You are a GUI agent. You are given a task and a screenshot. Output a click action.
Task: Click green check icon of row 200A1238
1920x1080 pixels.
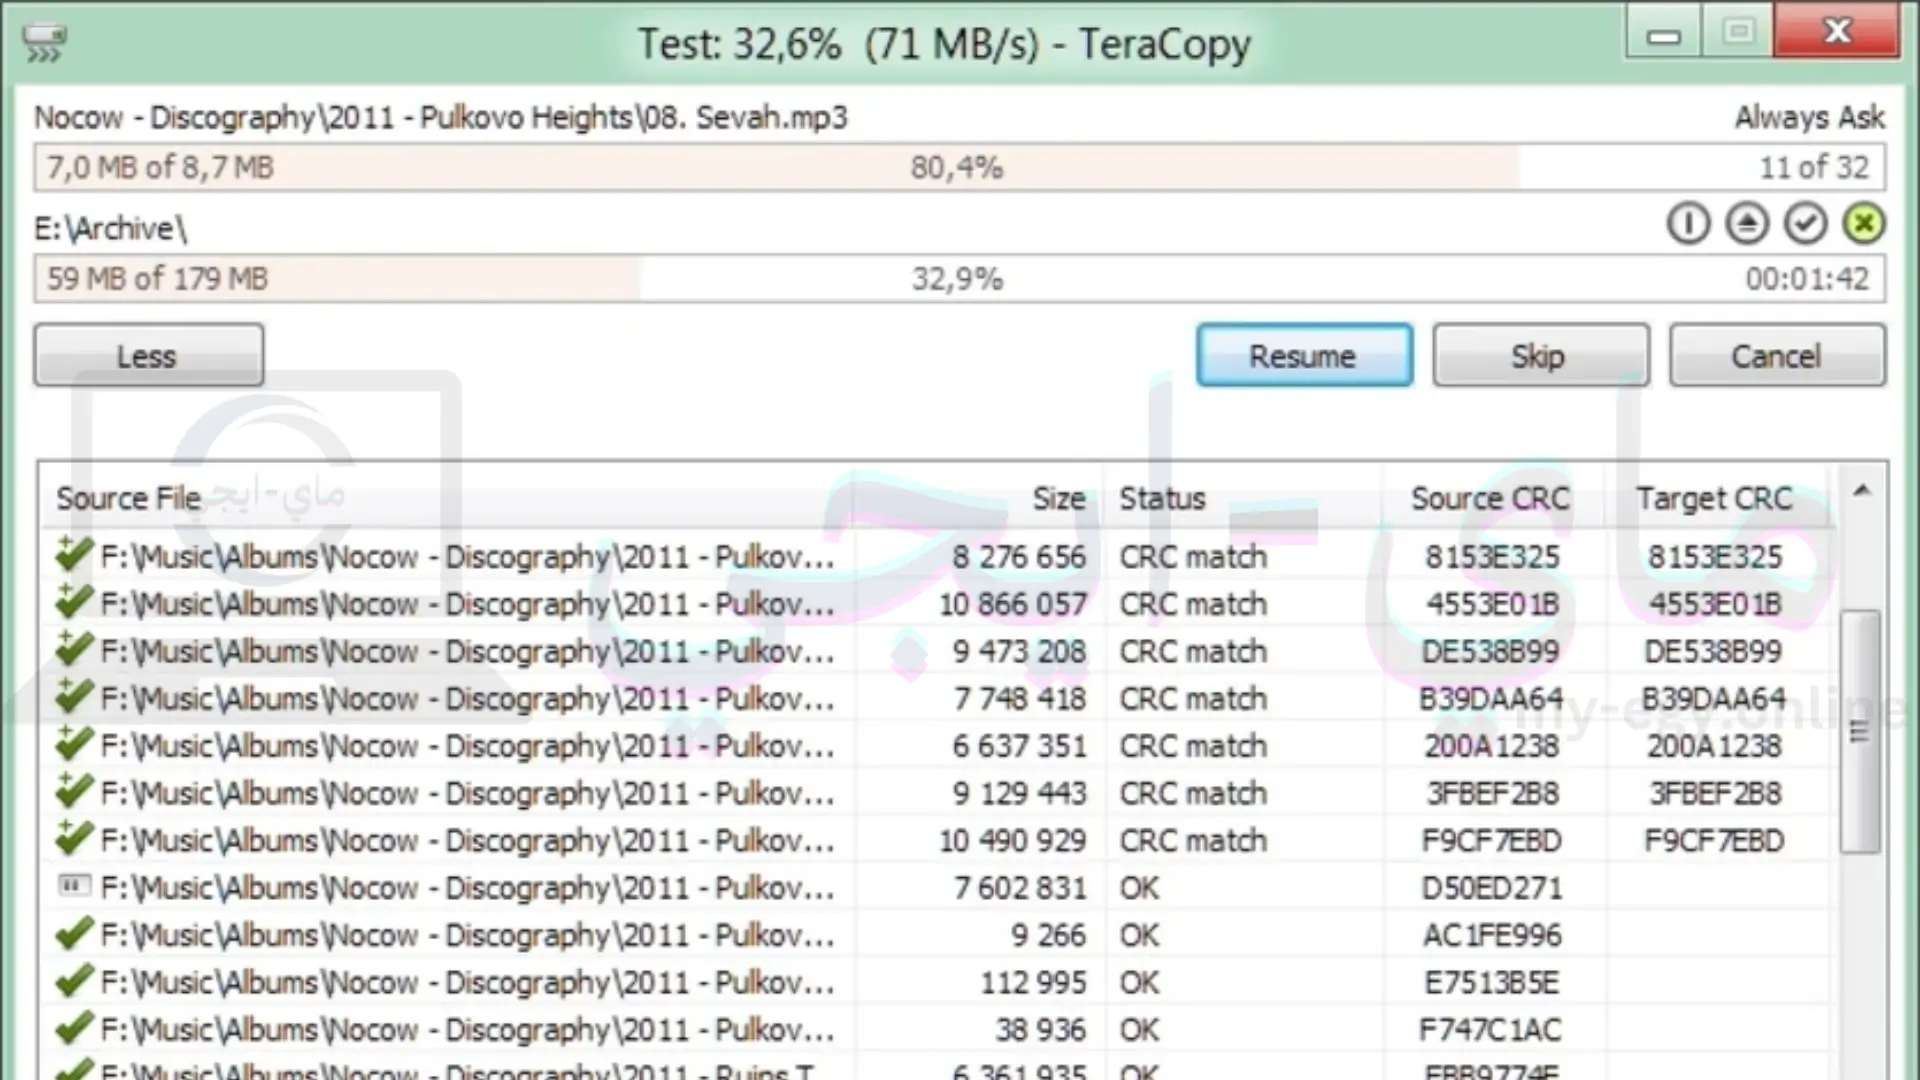point(74,744)
